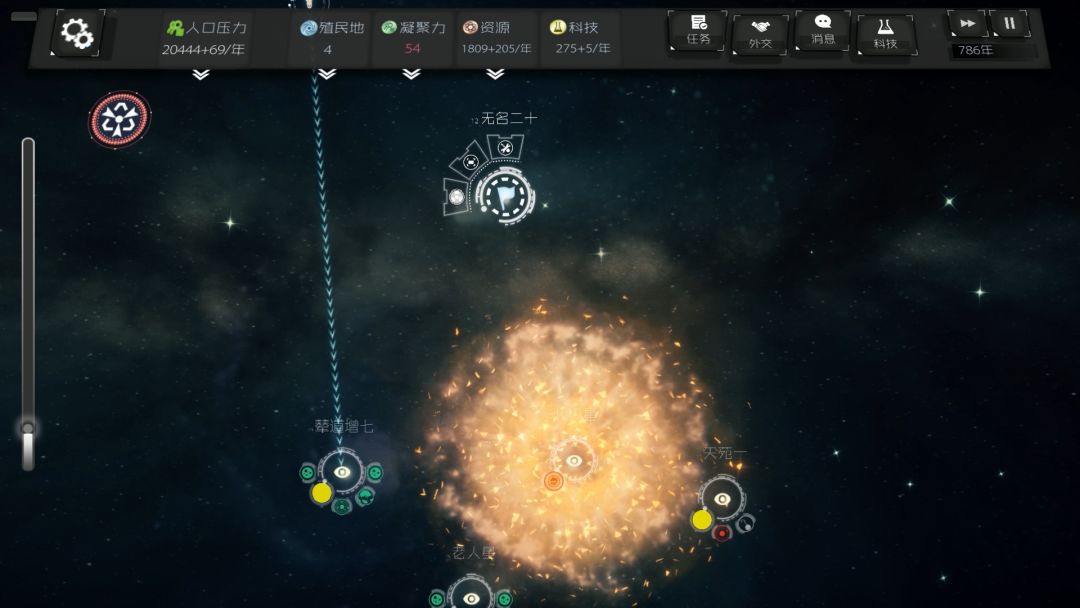This screenshot has width=1080, height=608.
Task: Select the 老人星 star label
Action: coord(474,553)
